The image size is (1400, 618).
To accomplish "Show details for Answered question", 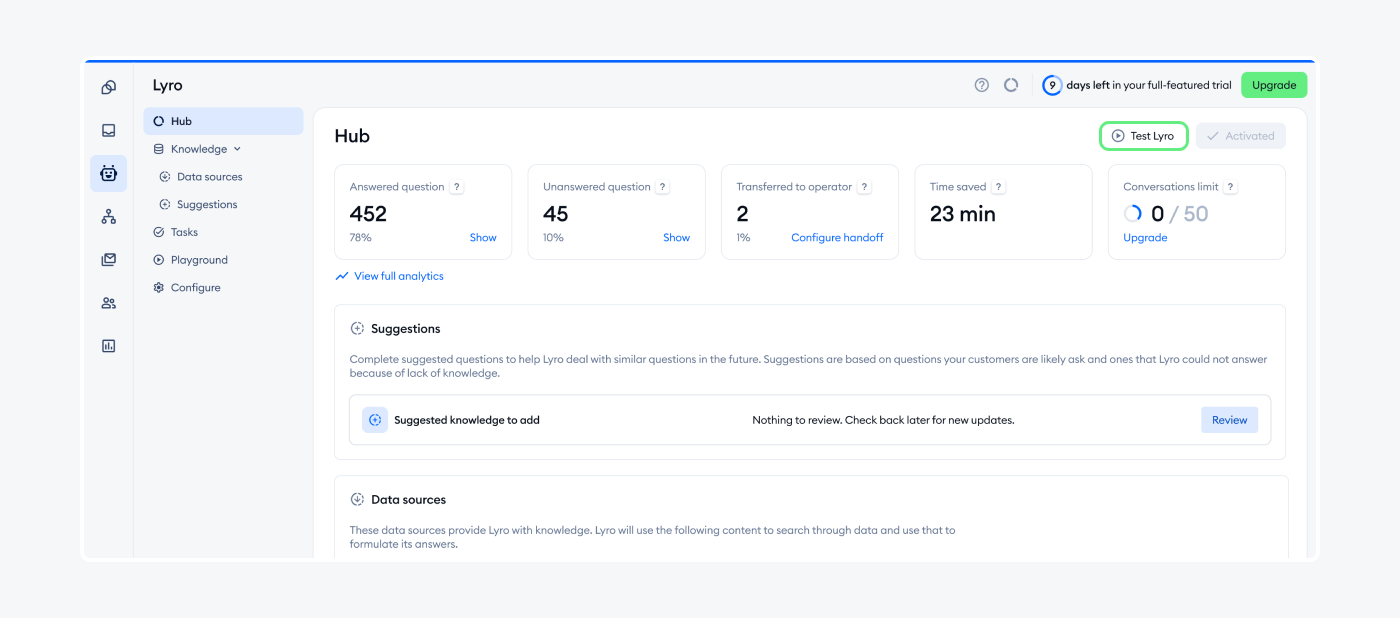I will click(483, 238).
